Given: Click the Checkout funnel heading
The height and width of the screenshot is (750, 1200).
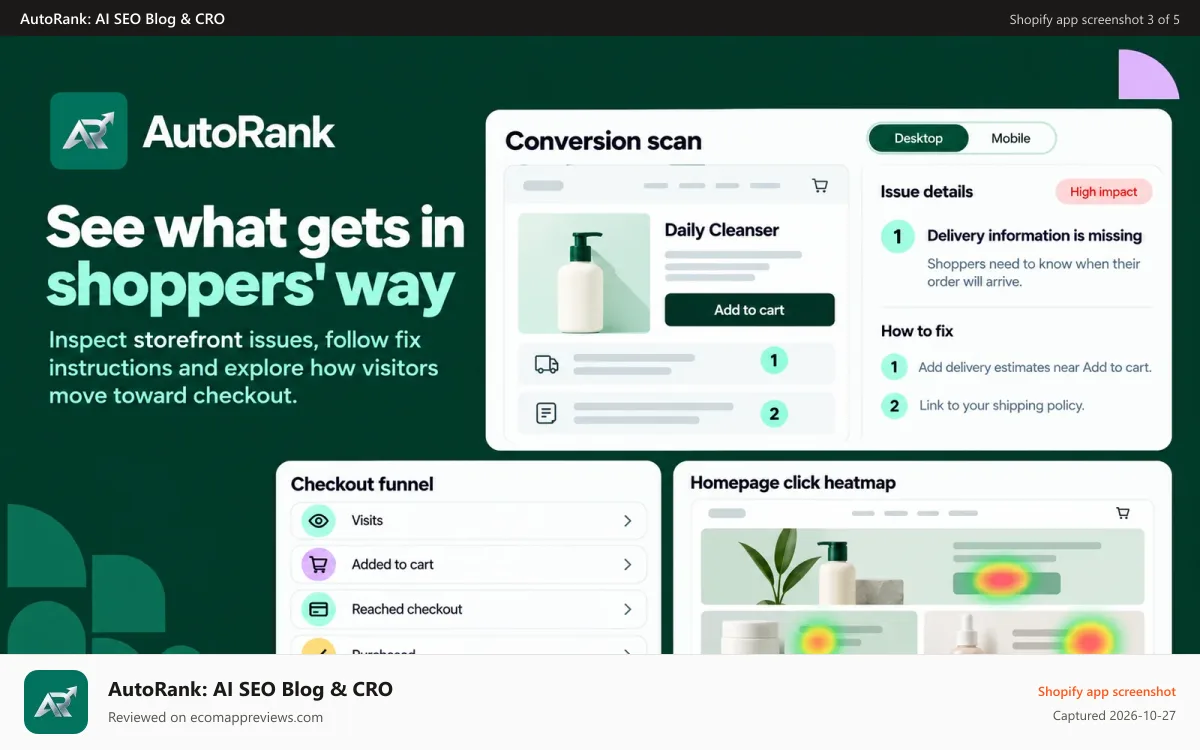Looking at the screenshot, I should coord(362,484).
